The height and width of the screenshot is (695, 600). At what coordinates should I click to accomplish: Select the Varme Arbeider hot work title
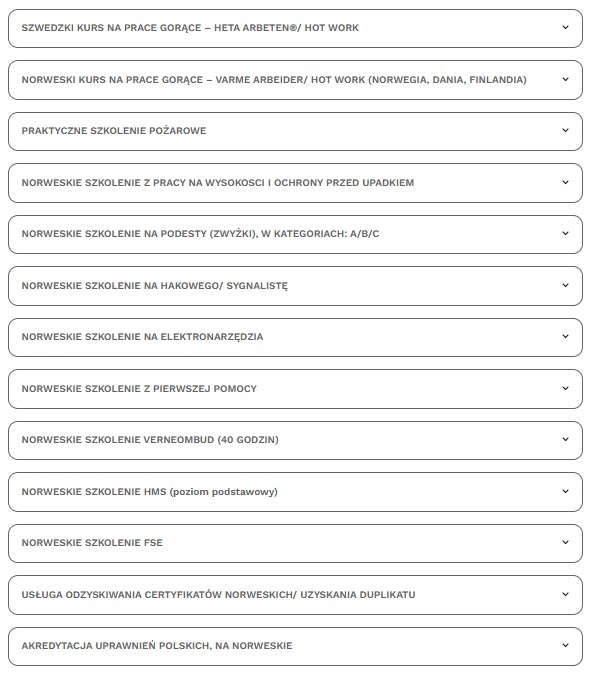click(273, 80)
